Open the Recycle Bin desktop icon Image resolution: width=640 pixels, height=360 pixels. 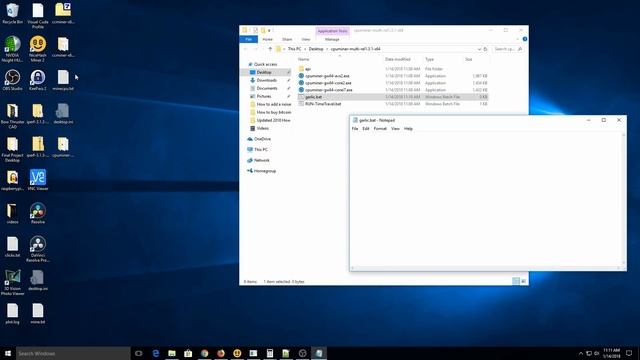click(12, 13)
